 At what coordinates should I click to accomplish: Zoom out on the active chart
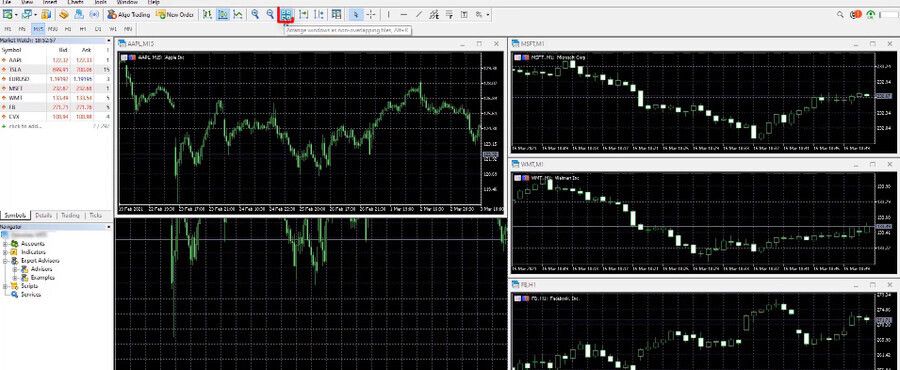(x=270, y=14)
